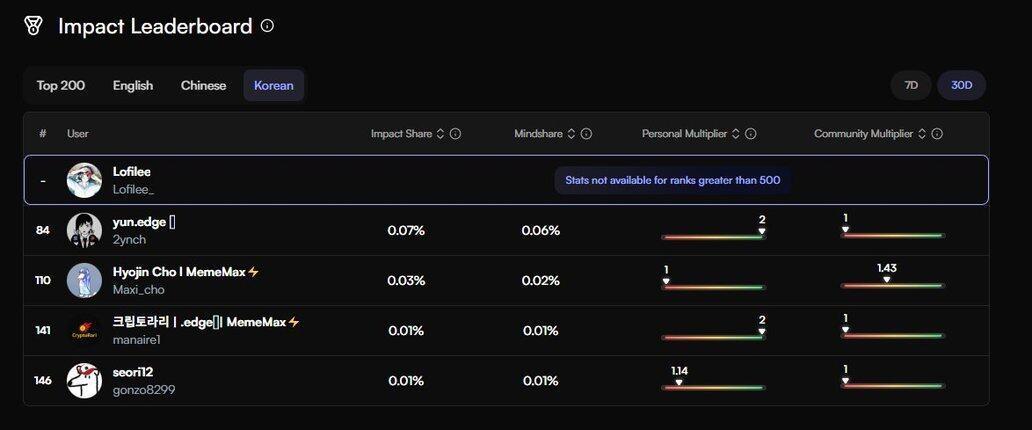Sort by Mindshare column arrows
The width and height of the screenshot is (1032, 430).
click(571, 134)
